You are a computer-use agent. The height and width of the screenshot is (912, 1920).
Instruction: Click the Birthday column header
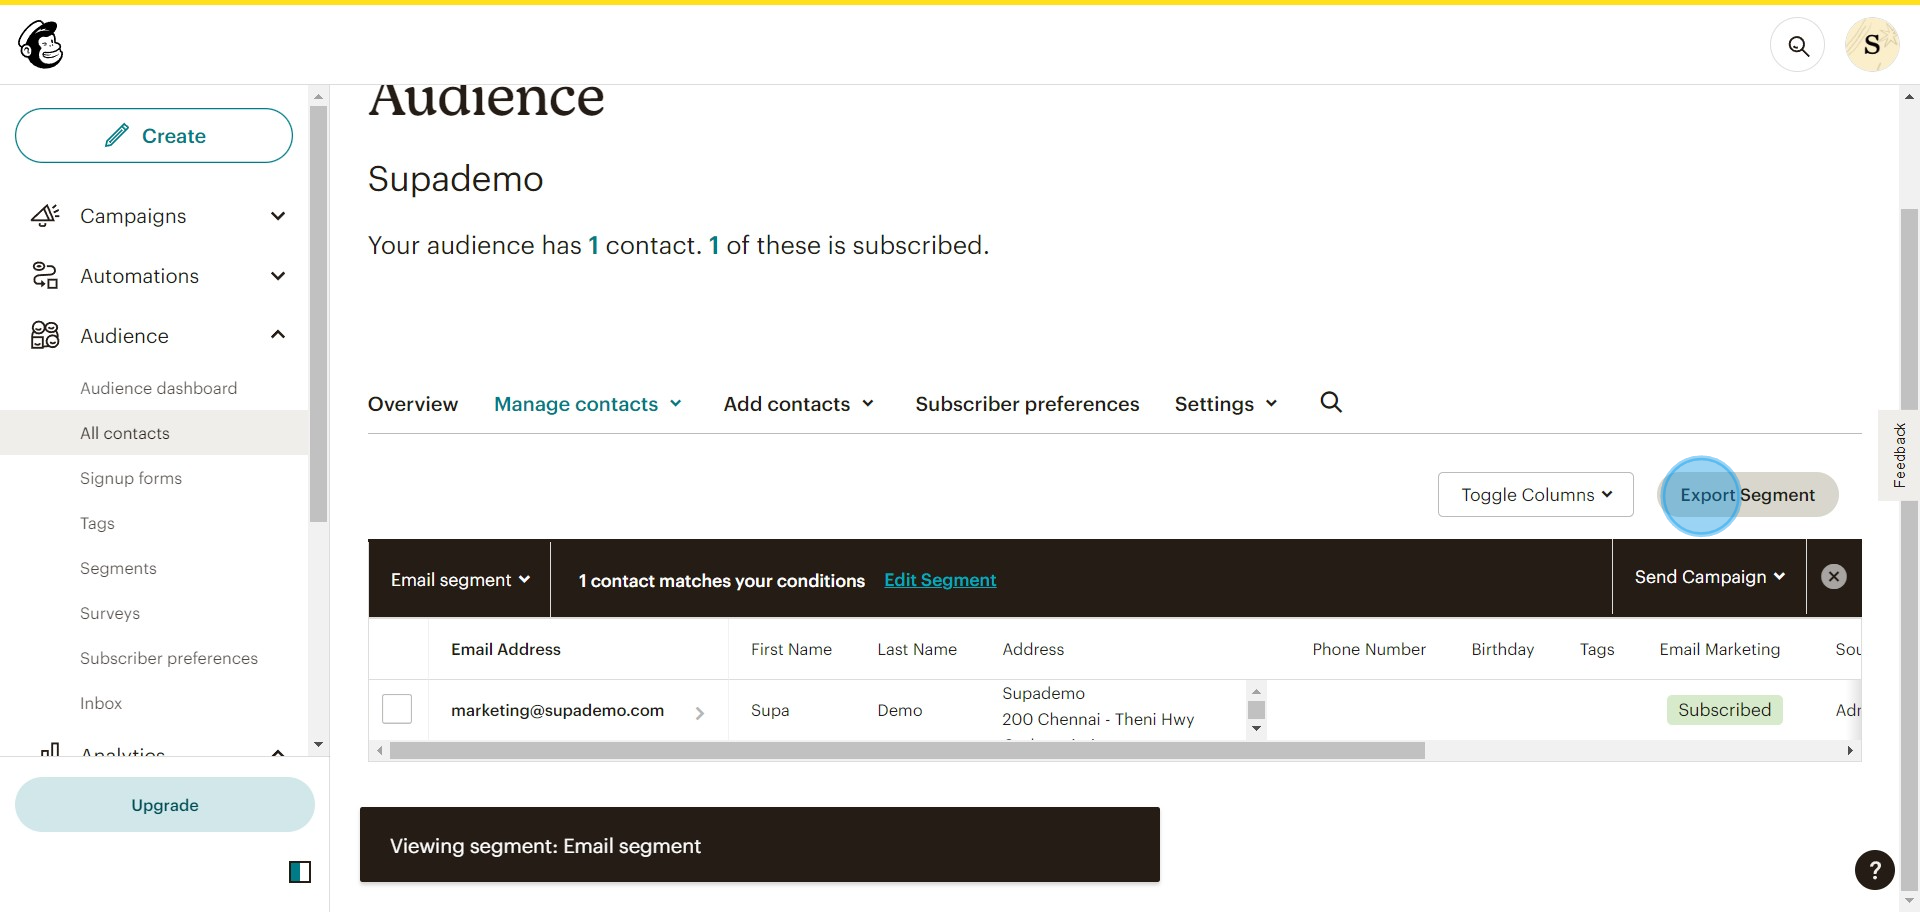coord(1502,649)
